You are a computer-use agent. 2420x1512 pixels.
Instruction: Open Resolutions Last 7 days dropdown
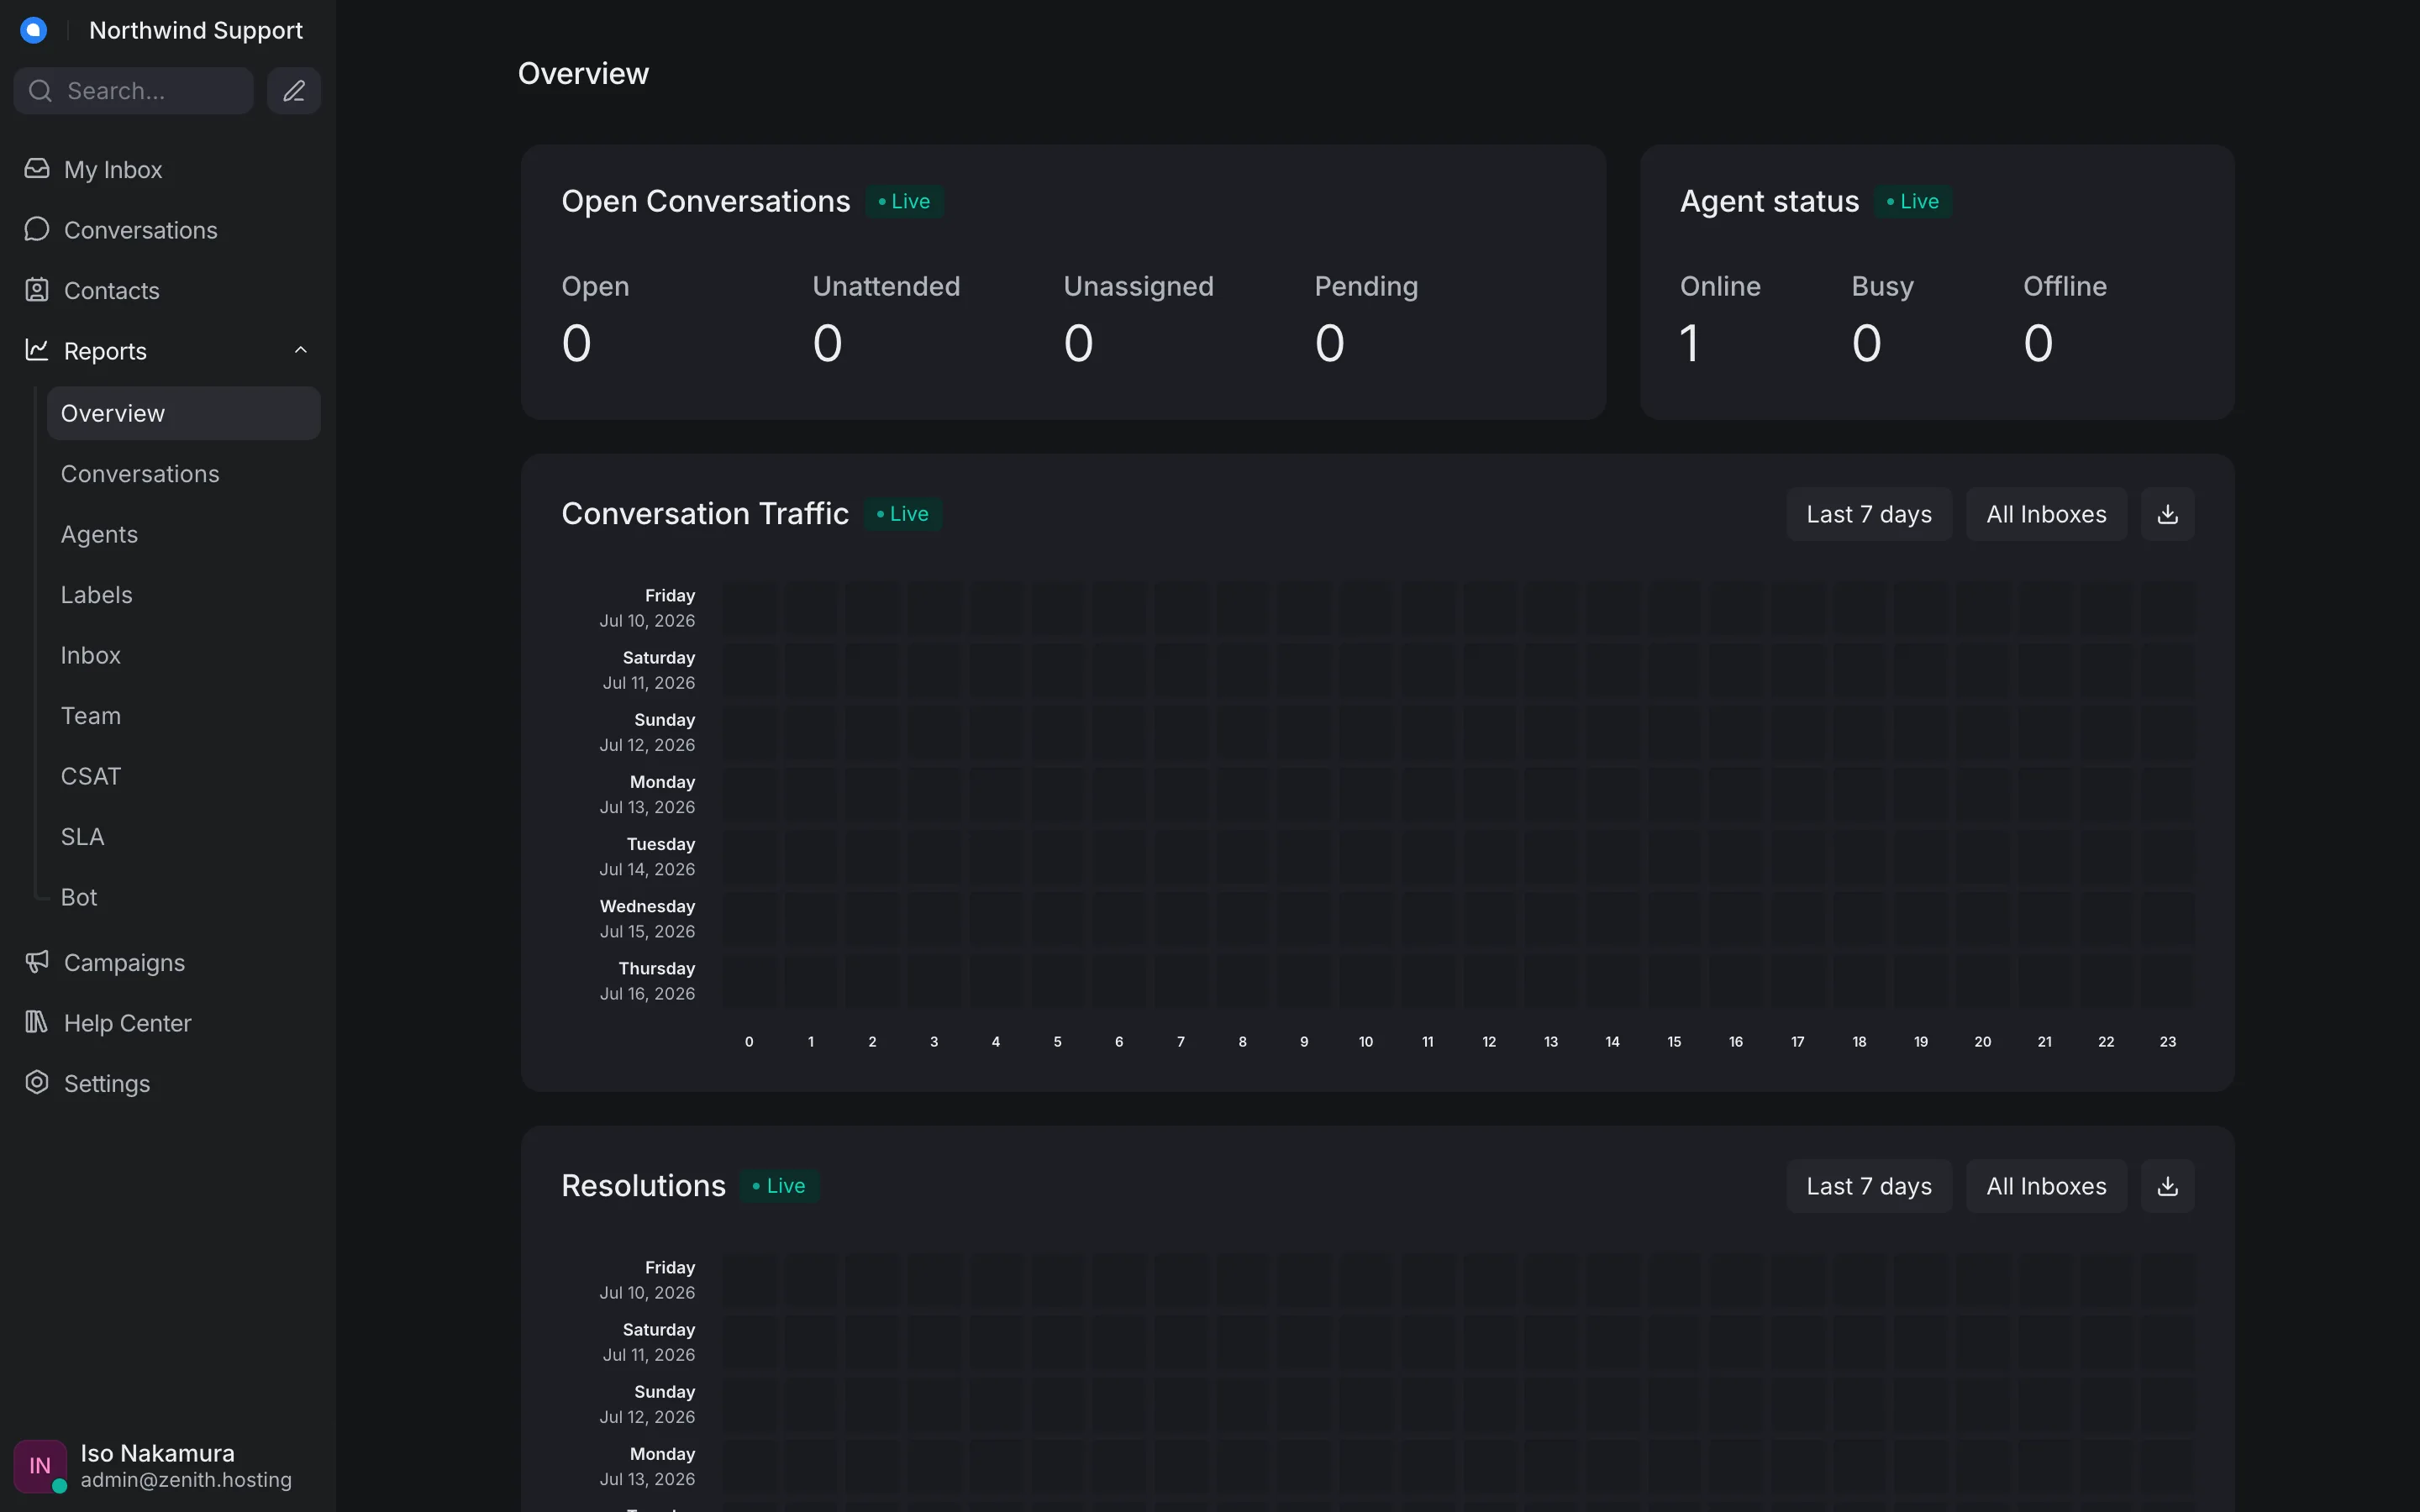[1869, 1186]
